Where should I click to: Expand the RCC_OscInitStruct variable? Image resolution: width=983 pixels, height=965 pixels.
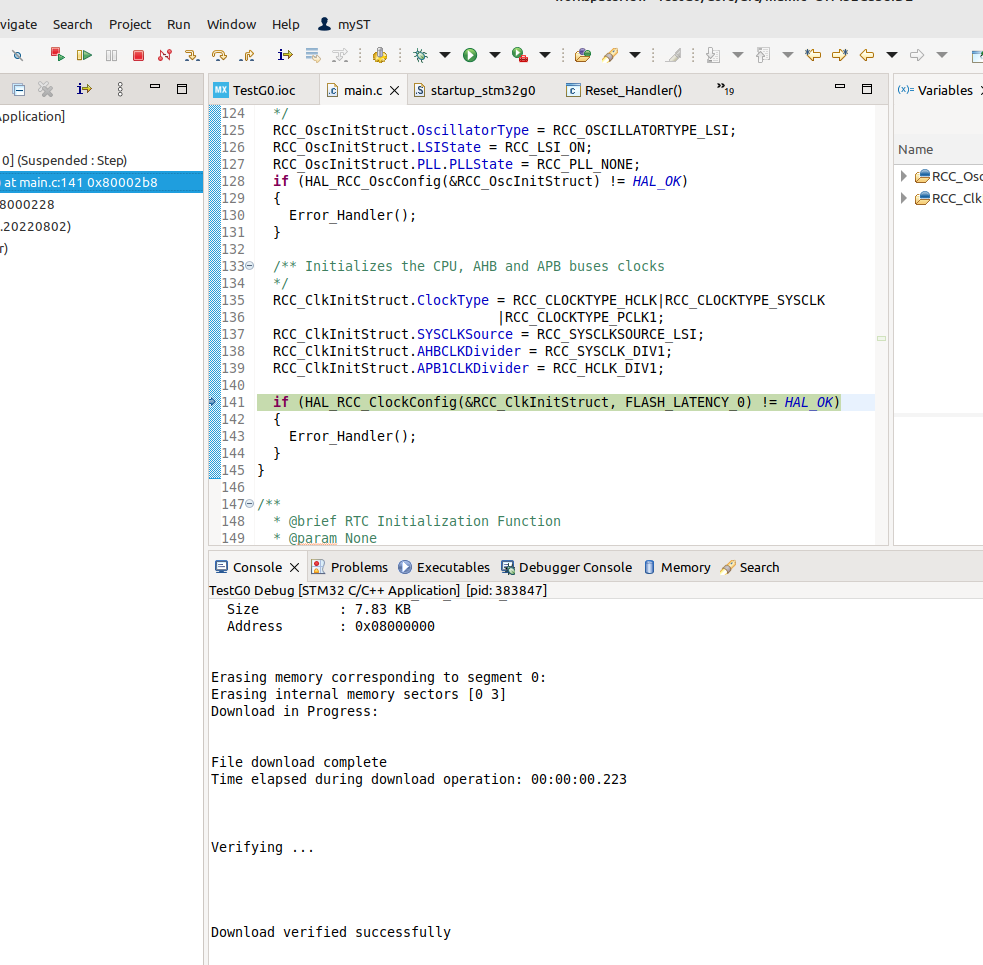(905, 176)
